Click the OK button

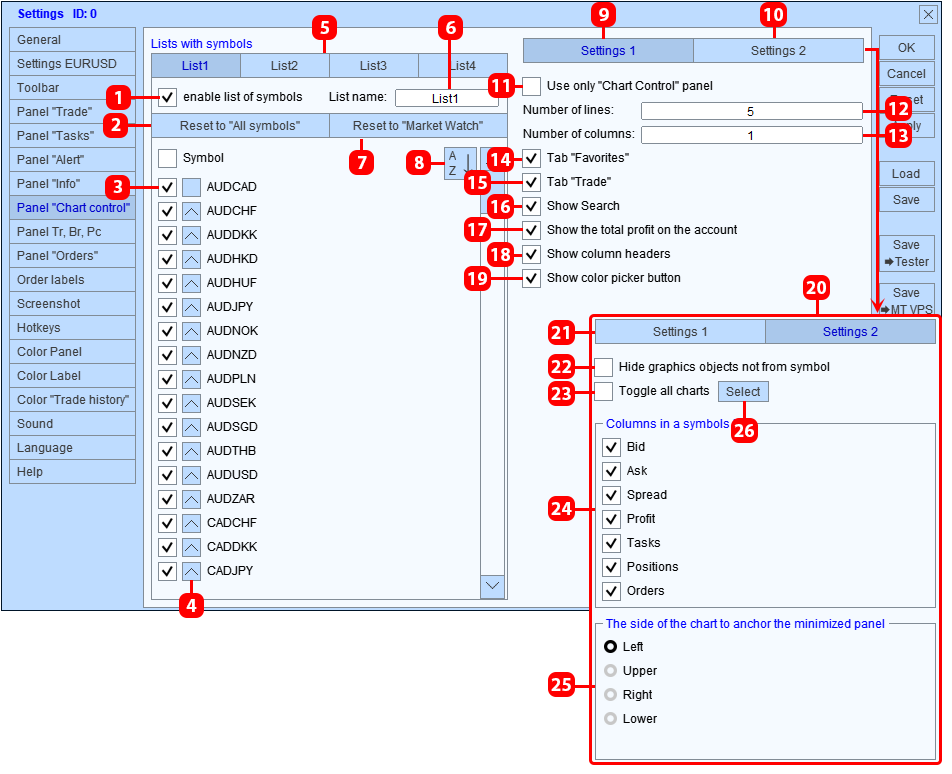click(x=906, y=48)
